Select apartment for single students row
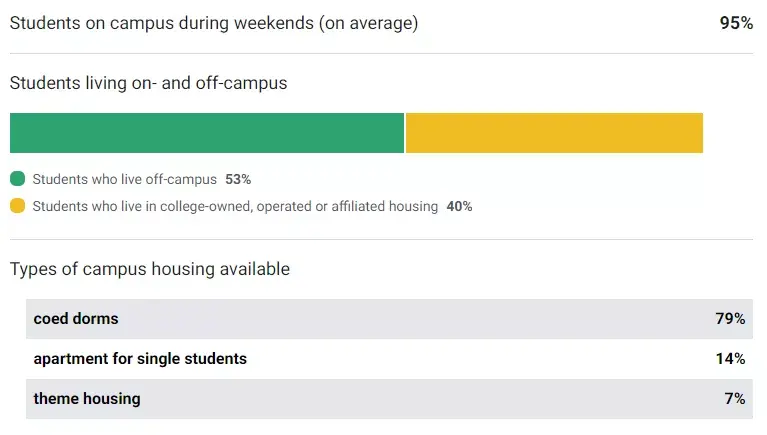Image resolution: width=767 pixels, height=435 pixels. (389, 359)
